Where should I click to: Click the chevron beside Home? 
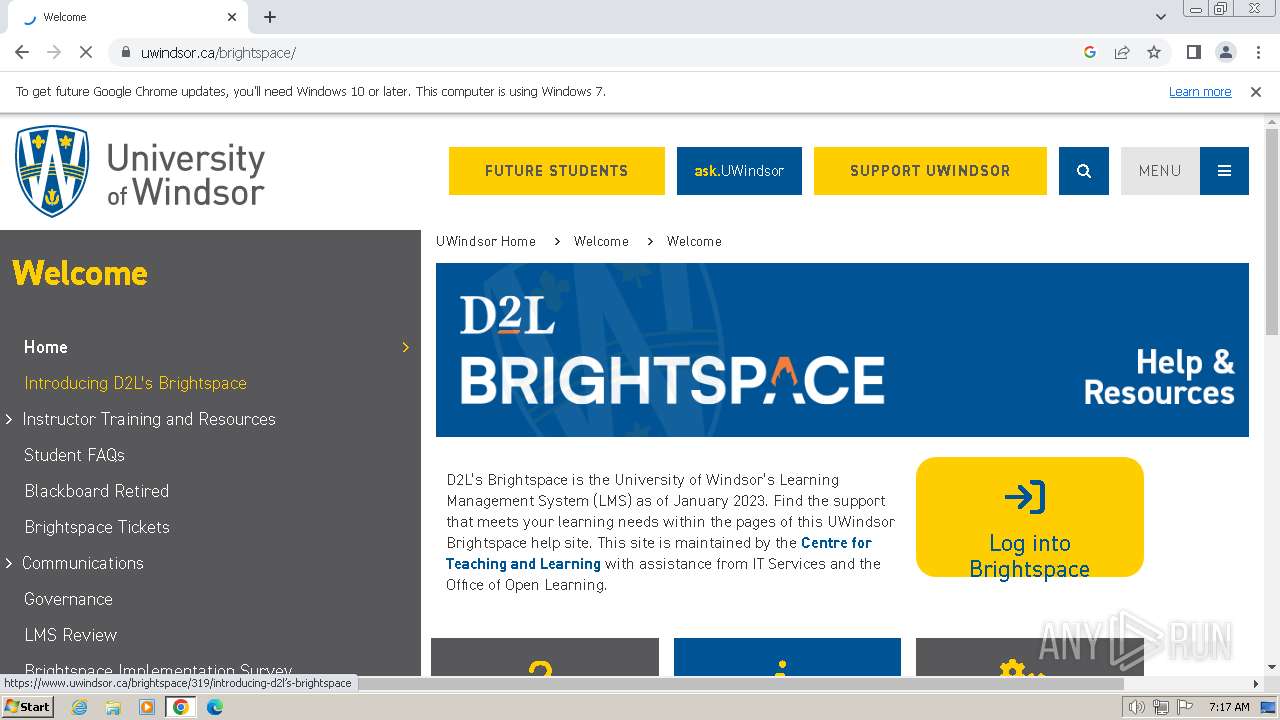pos(405,347)
